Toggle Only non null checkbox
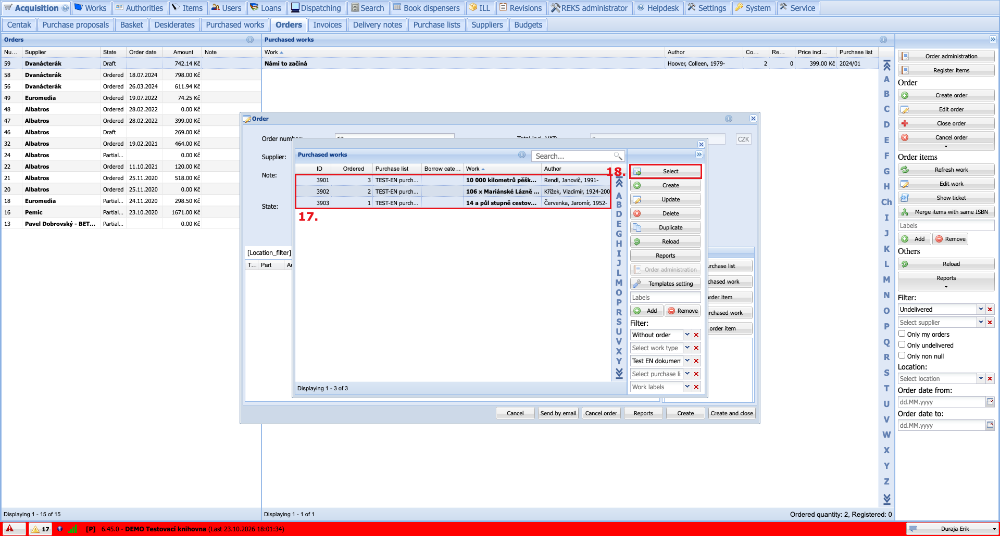 pos(902,356)
